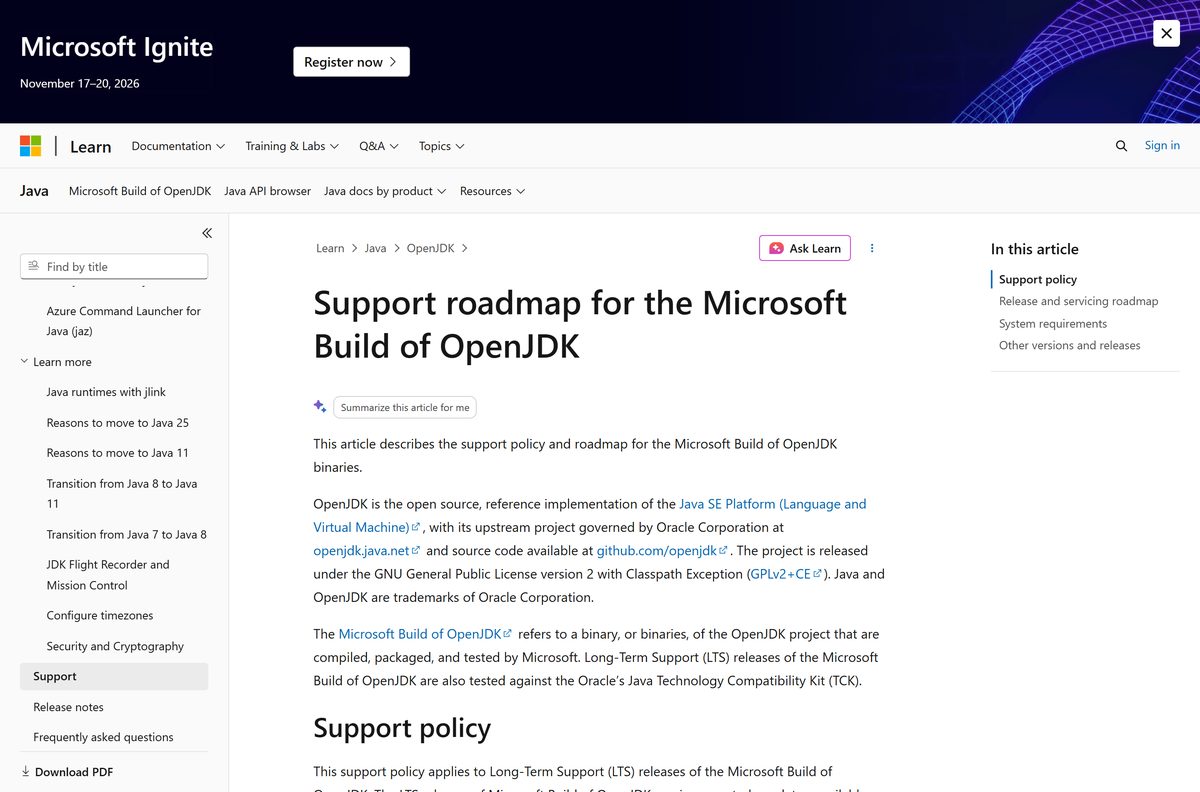Screen dimensions: 1200x792
Task: Open JDK Flight Recorder and Mission Control
Action: click(108, 575)
